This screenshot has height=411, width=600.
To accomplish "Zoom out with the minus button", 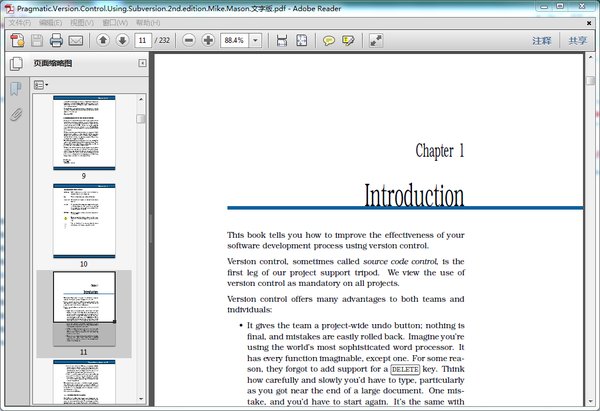I will pos(189,40).
